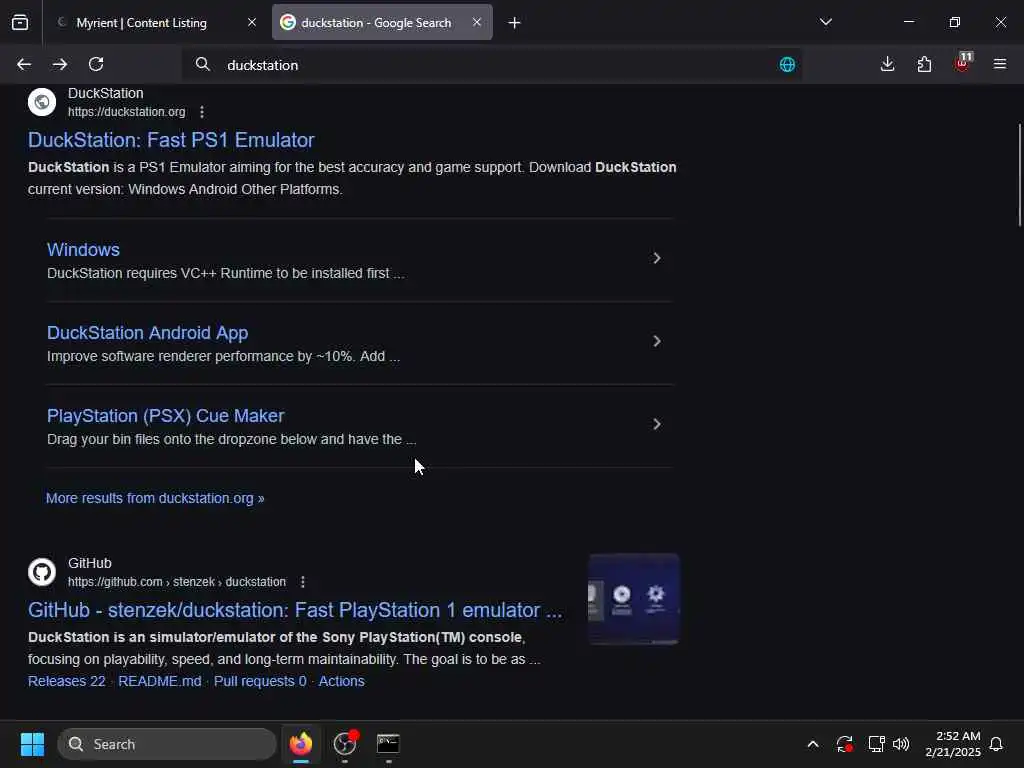
Task: Open the README.md link
Action: pyautogui.click(x=160, y=681)
